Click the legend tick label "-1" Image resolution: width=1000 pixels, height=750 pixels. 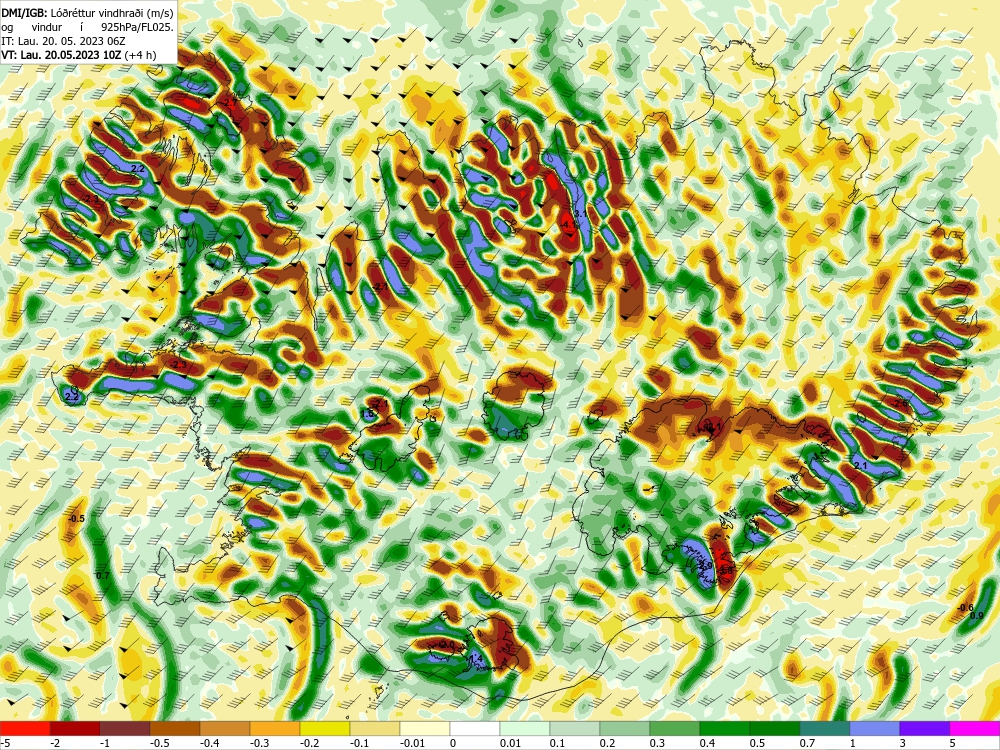coord(105,743)
